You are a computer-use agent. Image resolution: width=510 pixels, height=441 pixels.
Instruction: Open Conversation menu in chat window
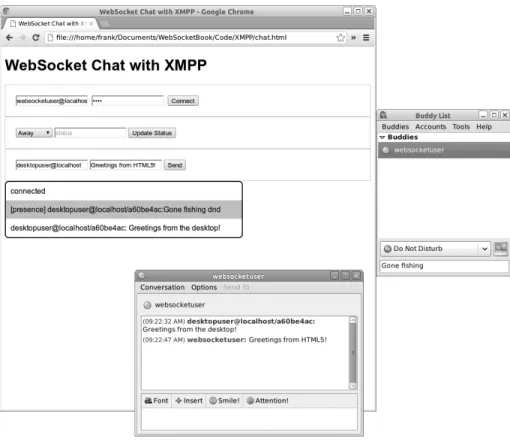tap(162, 287)
